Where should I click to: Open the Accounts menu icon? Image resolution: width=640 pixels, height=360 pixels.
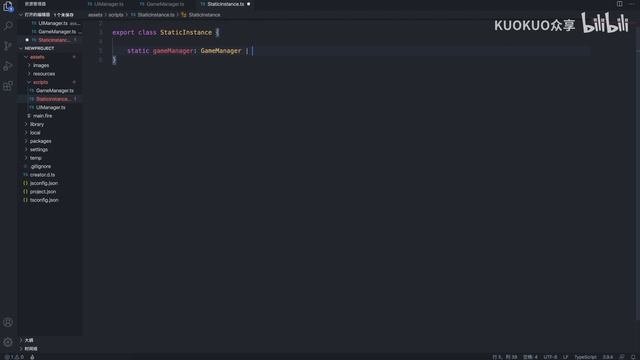[8, 322]
